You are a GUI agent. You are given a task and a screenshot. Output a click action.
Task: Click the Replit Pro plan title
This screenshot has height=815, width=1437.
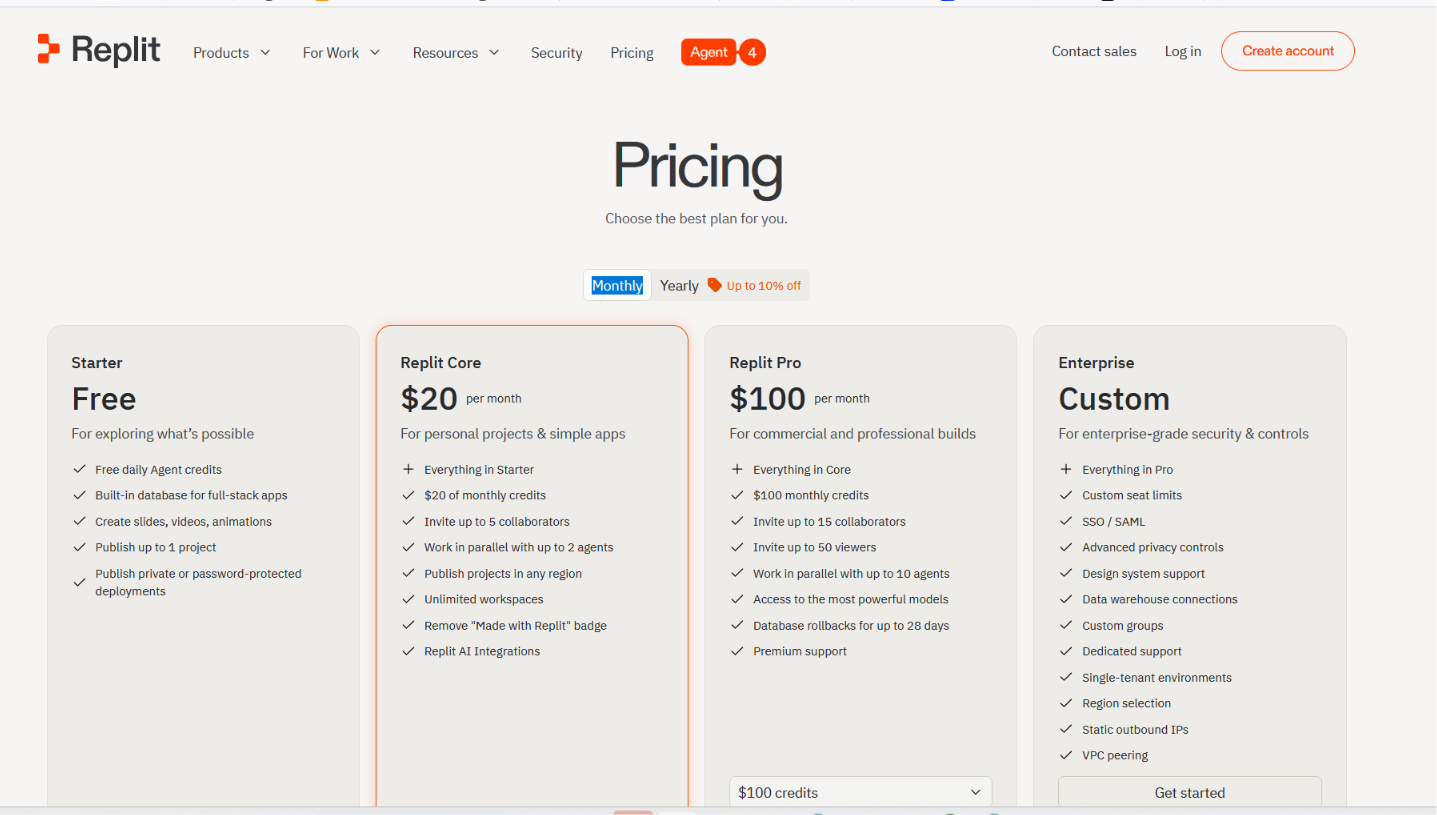[x=765, y=362]
